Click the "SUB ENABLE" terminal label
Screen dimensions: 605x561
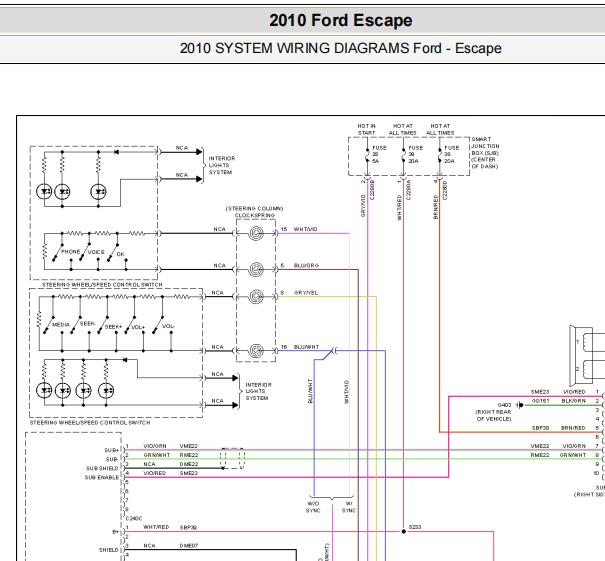click(x=102, y=477)
